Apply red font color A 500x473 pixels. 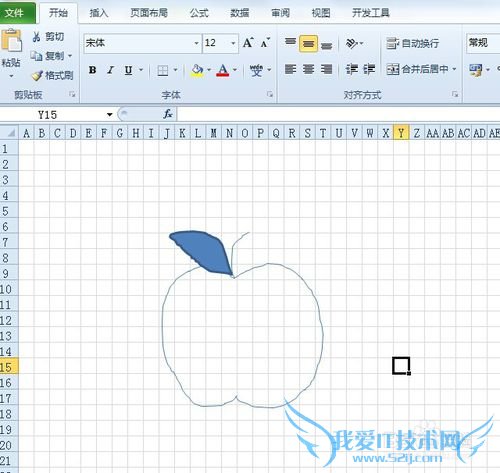[x=223, y=70]
